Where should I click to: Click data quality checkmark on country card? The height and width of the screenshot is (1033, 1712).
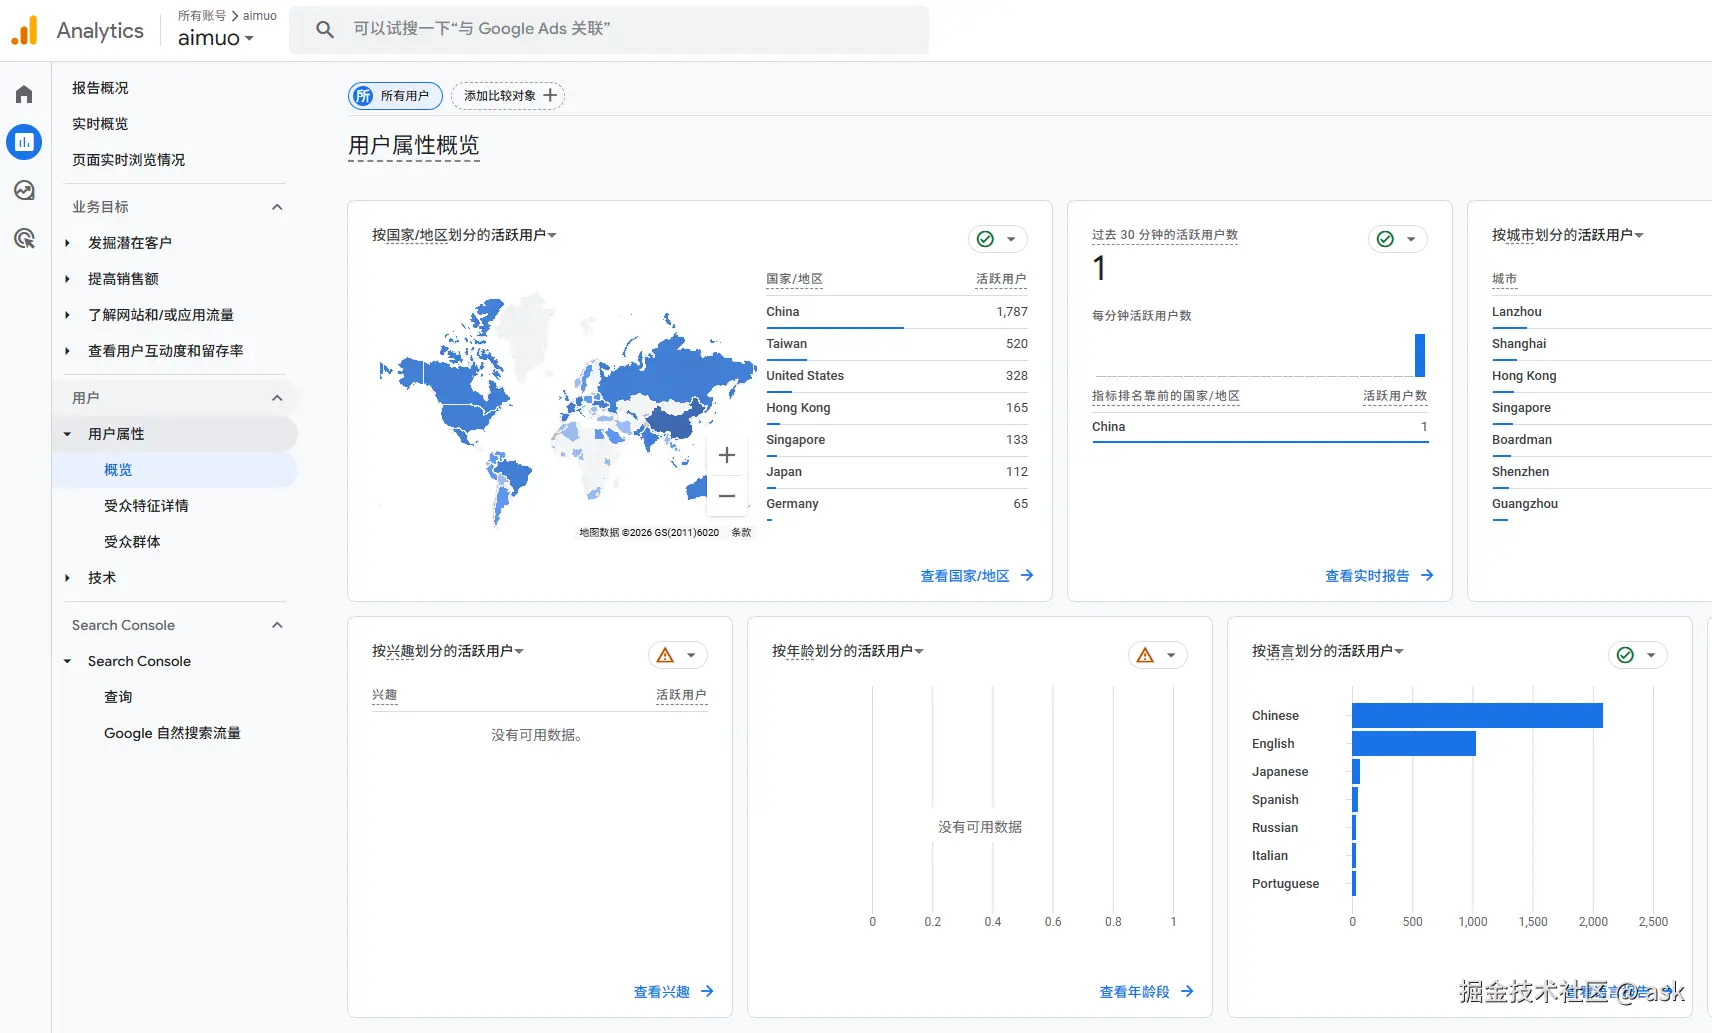[984, 238]
